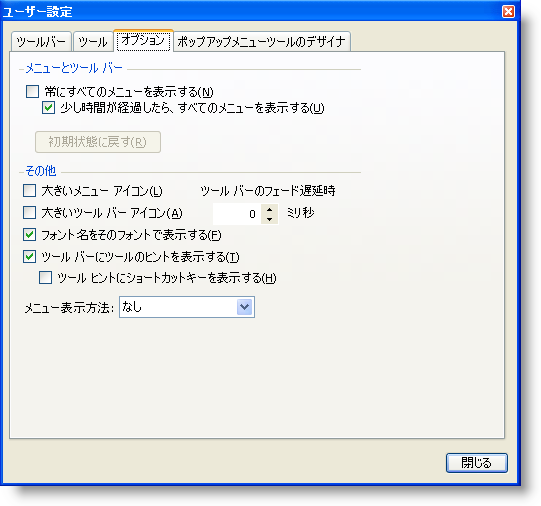This screenshot has height=506, width=541.
Task: Click the 初期状態に戻す button
Action: [98, 142]
